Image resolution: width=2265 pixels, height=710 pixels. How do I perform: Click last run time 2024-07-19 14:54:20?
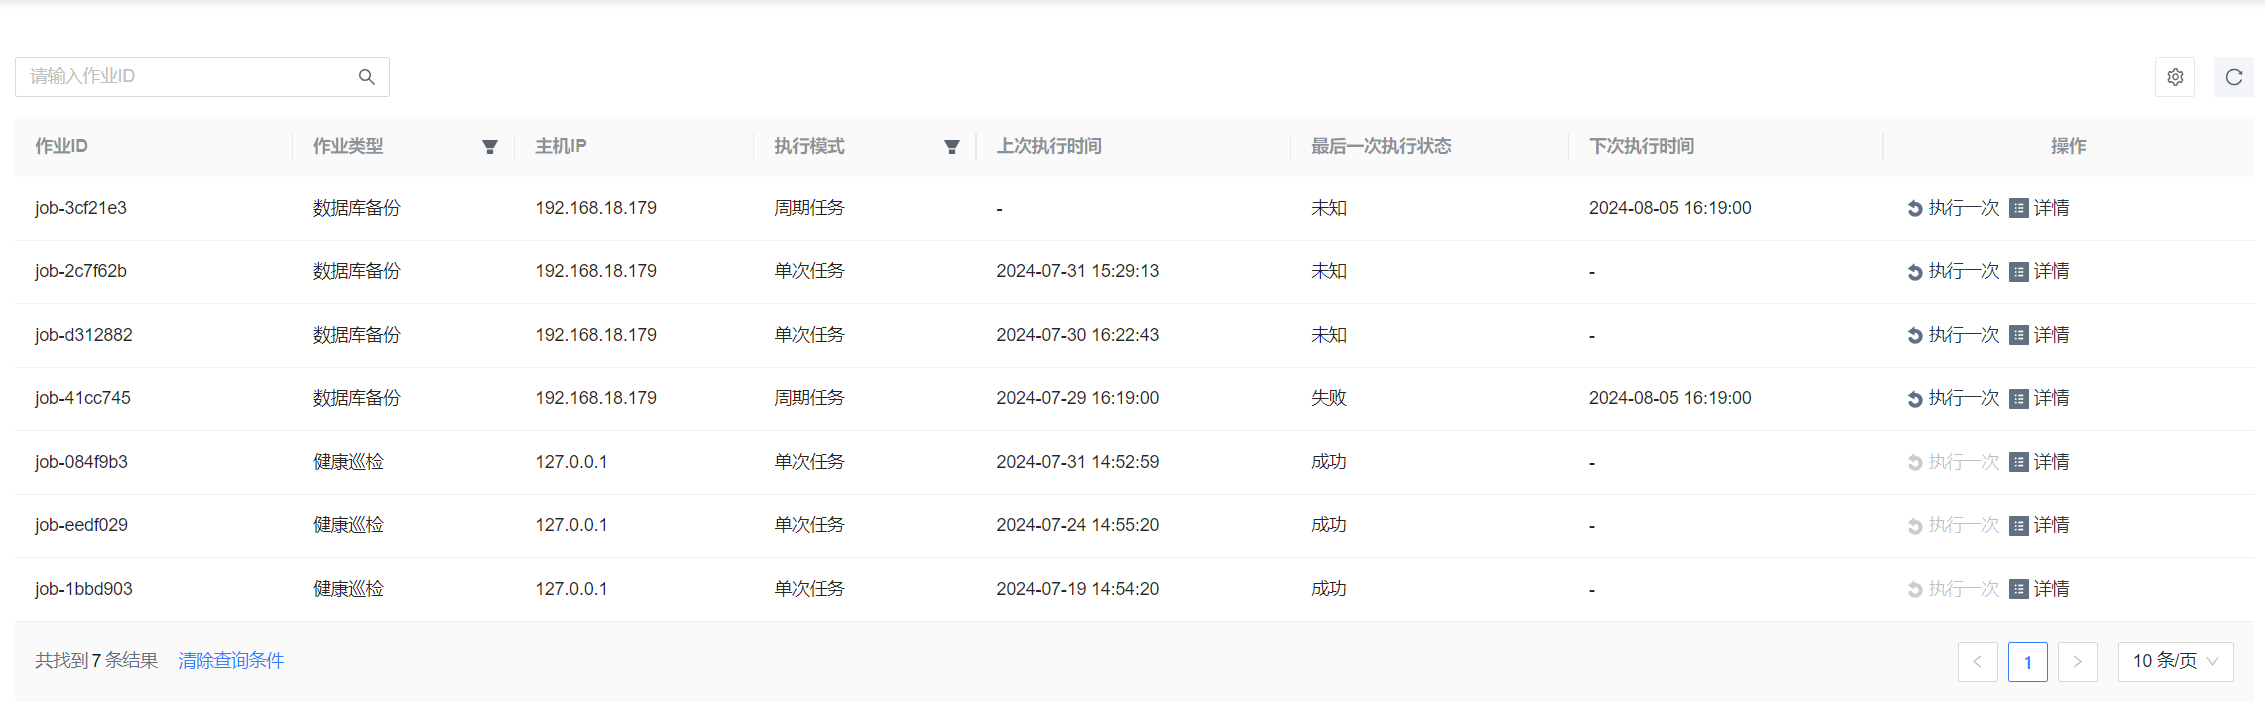(1078, 589)
